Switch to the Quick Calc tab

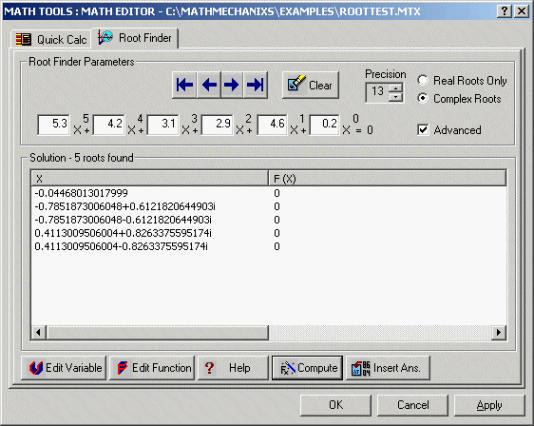pyautogui.click(x=51, y=40)
